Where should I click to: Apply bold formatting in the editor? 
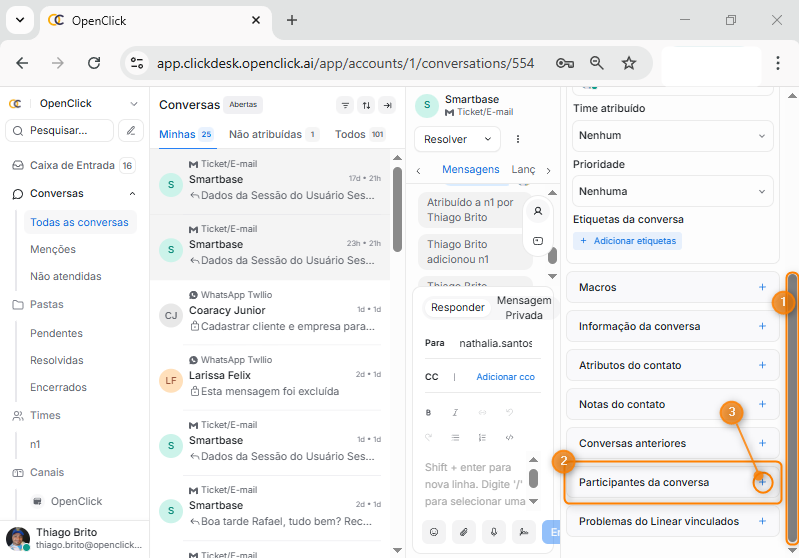pyautogui.click(x=429, y=412)
